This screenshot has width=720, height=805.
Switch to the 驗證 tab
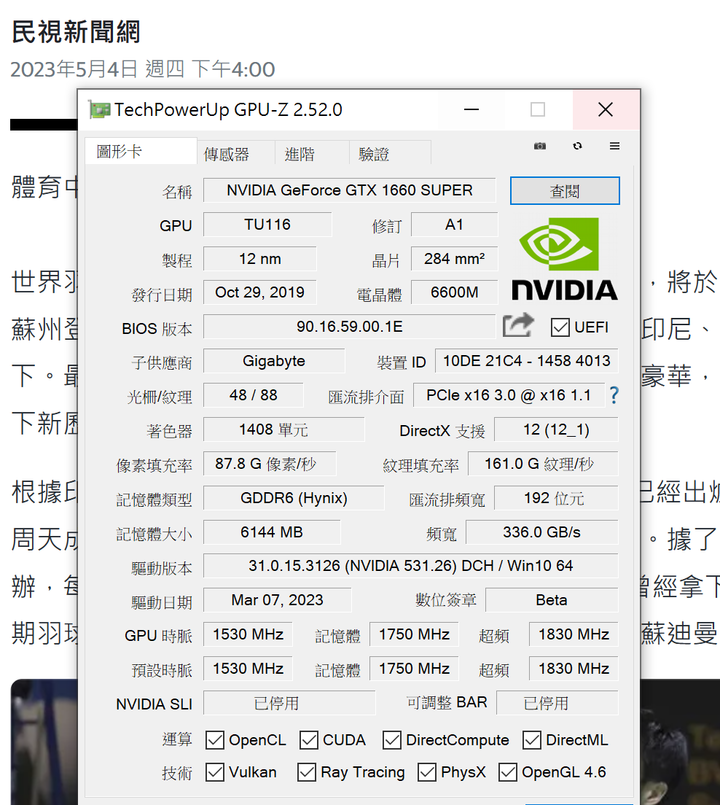click(x=390, y=154)
